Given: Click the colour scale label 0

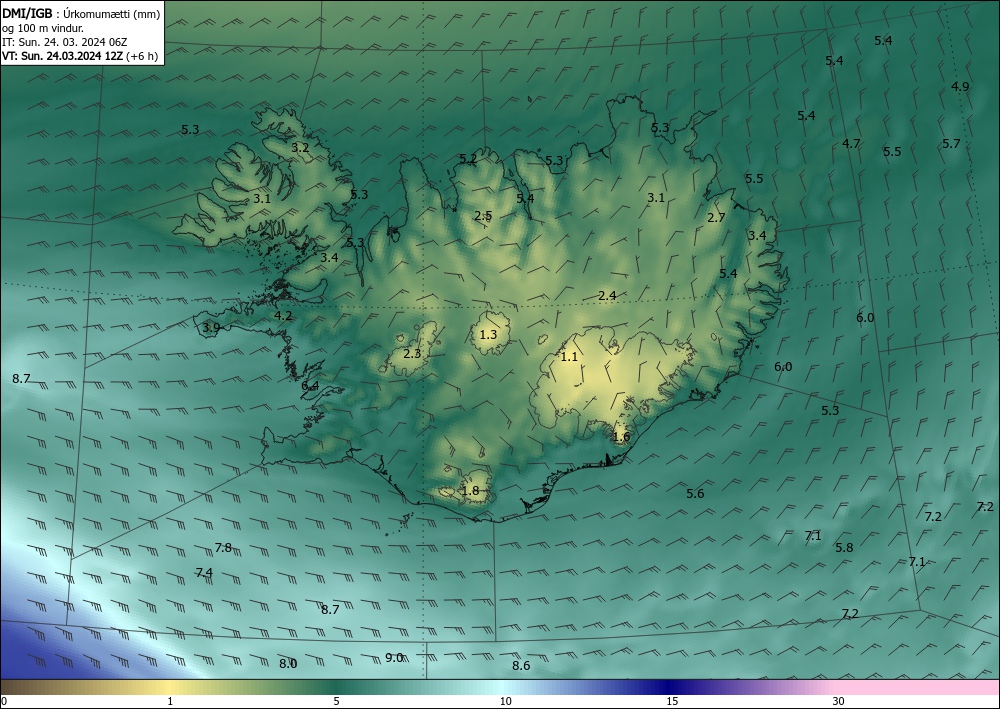Looking at the screenshot, I should [4, 702].
